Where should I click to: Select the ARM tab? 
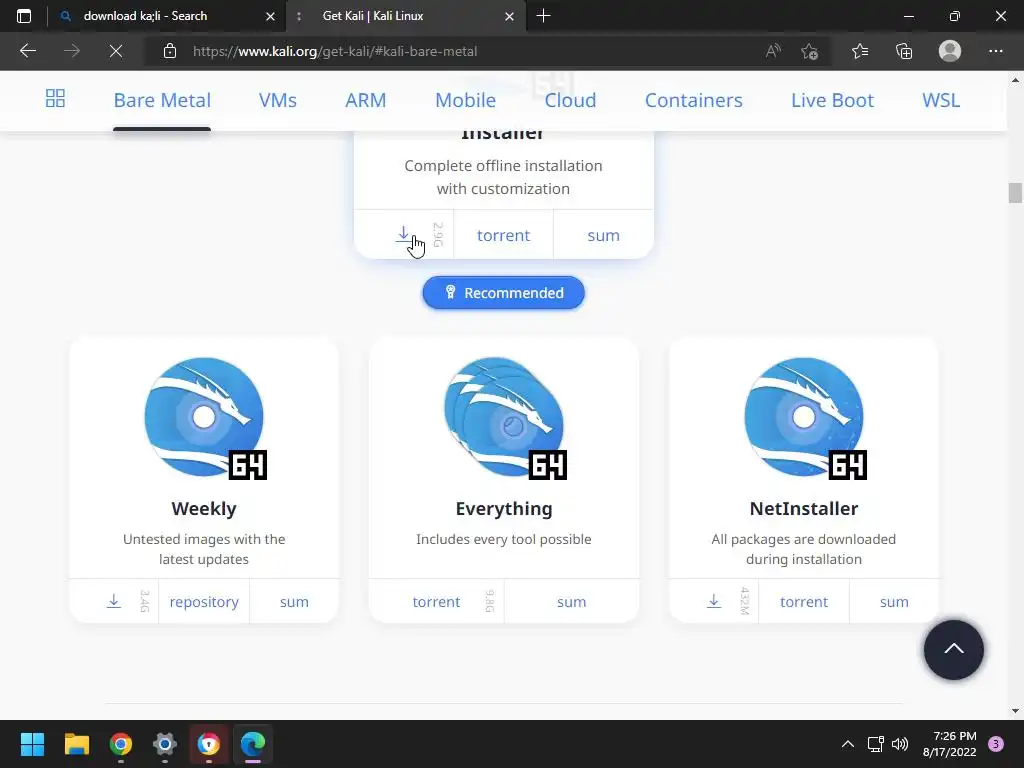[366, 100]
